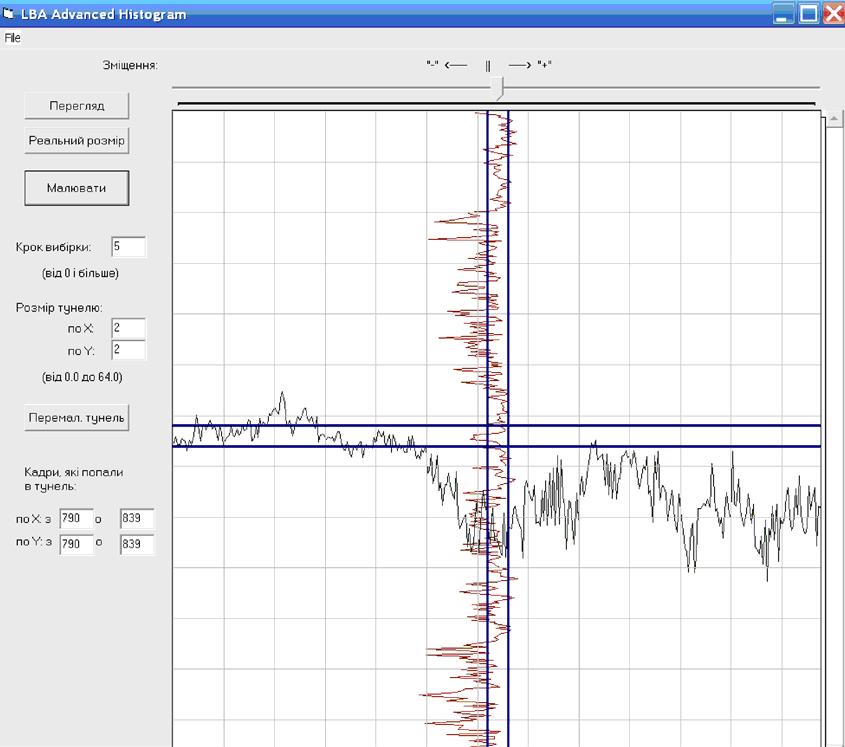Viewport: 845px width, 747px height.
Task: Click the по X frames end field
Action: [x=136, y=518]
